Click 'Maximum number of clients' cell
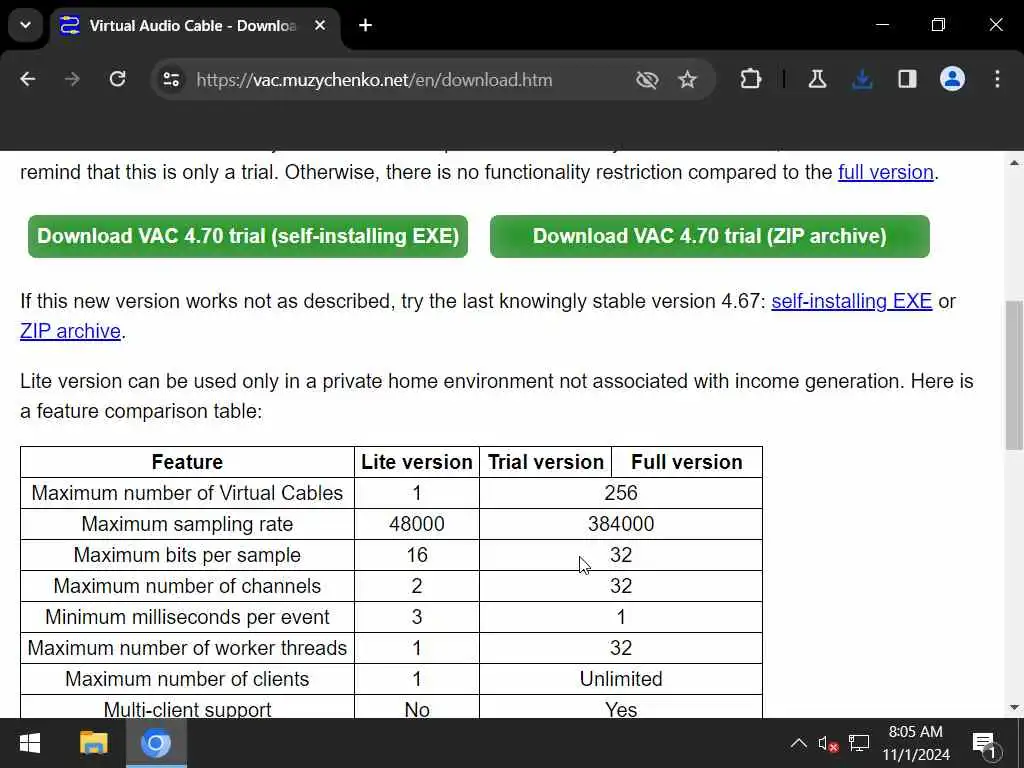Image resolution: width=1024 pixels, height=768 pixels. tap(187, 679)
